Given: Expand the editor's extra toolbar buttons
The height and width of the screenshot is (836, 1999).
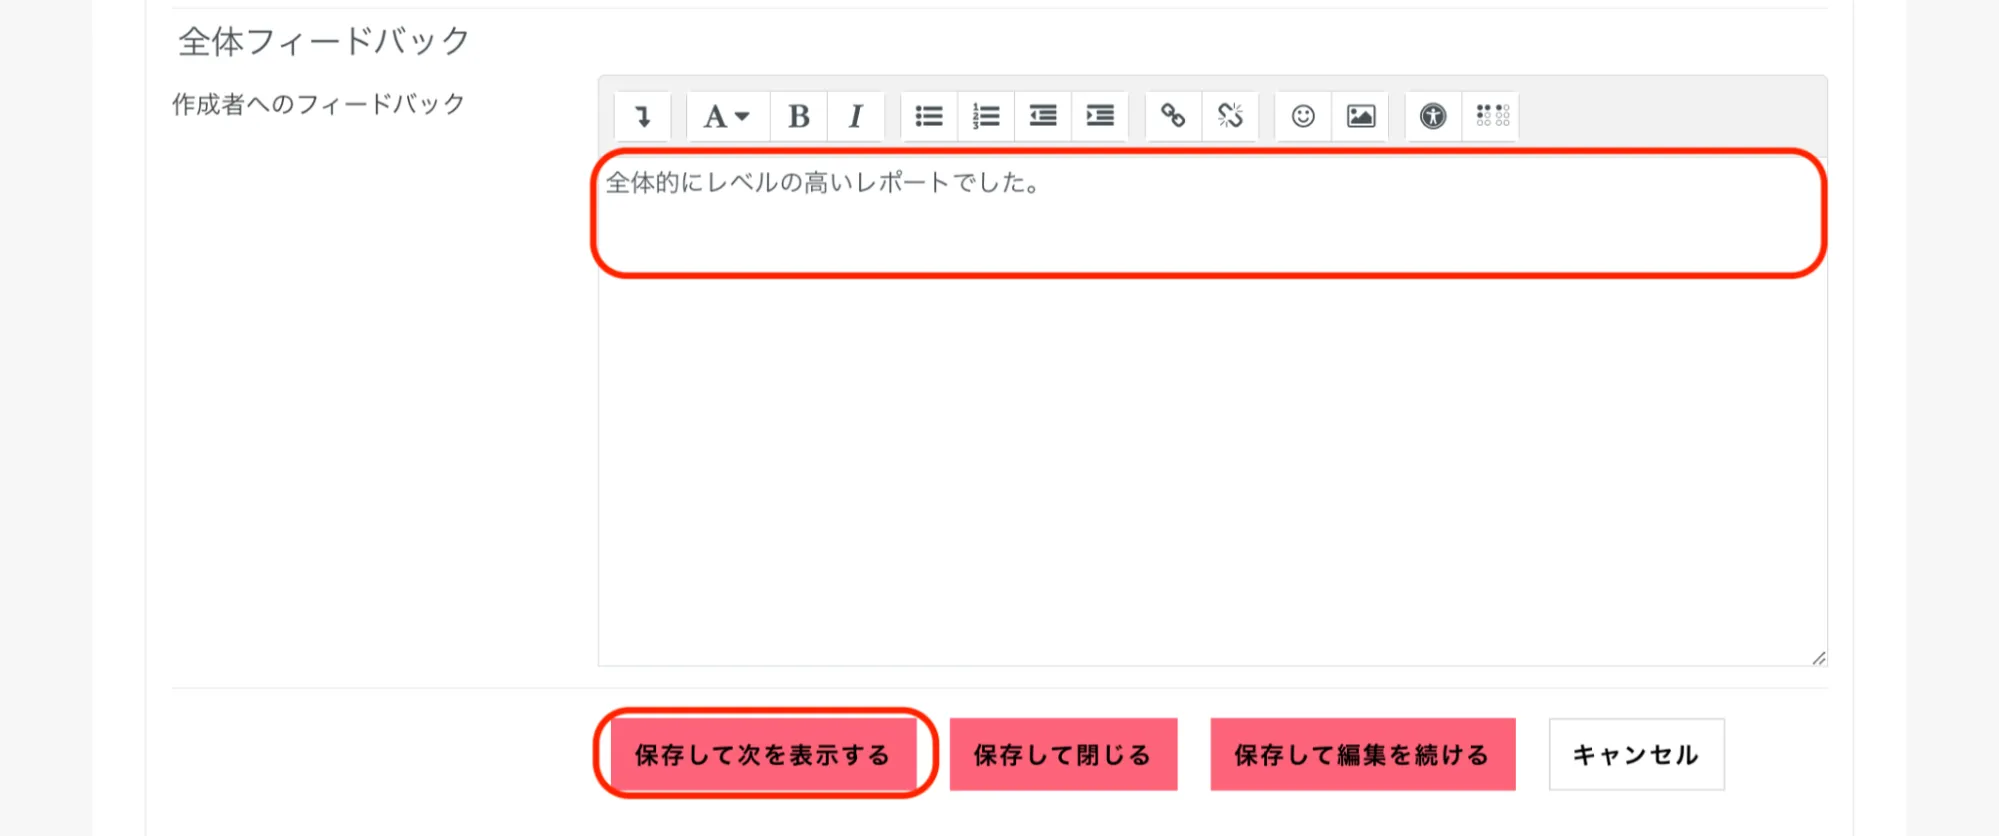Looking at the screenshot, I should [x=642, y=116].
